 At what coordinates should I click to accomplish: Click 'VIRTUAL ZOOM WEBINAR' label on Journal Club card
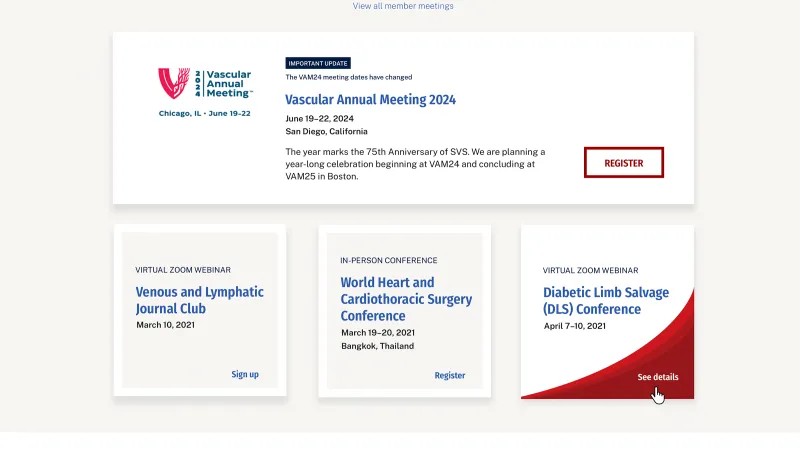pos(183,270)
